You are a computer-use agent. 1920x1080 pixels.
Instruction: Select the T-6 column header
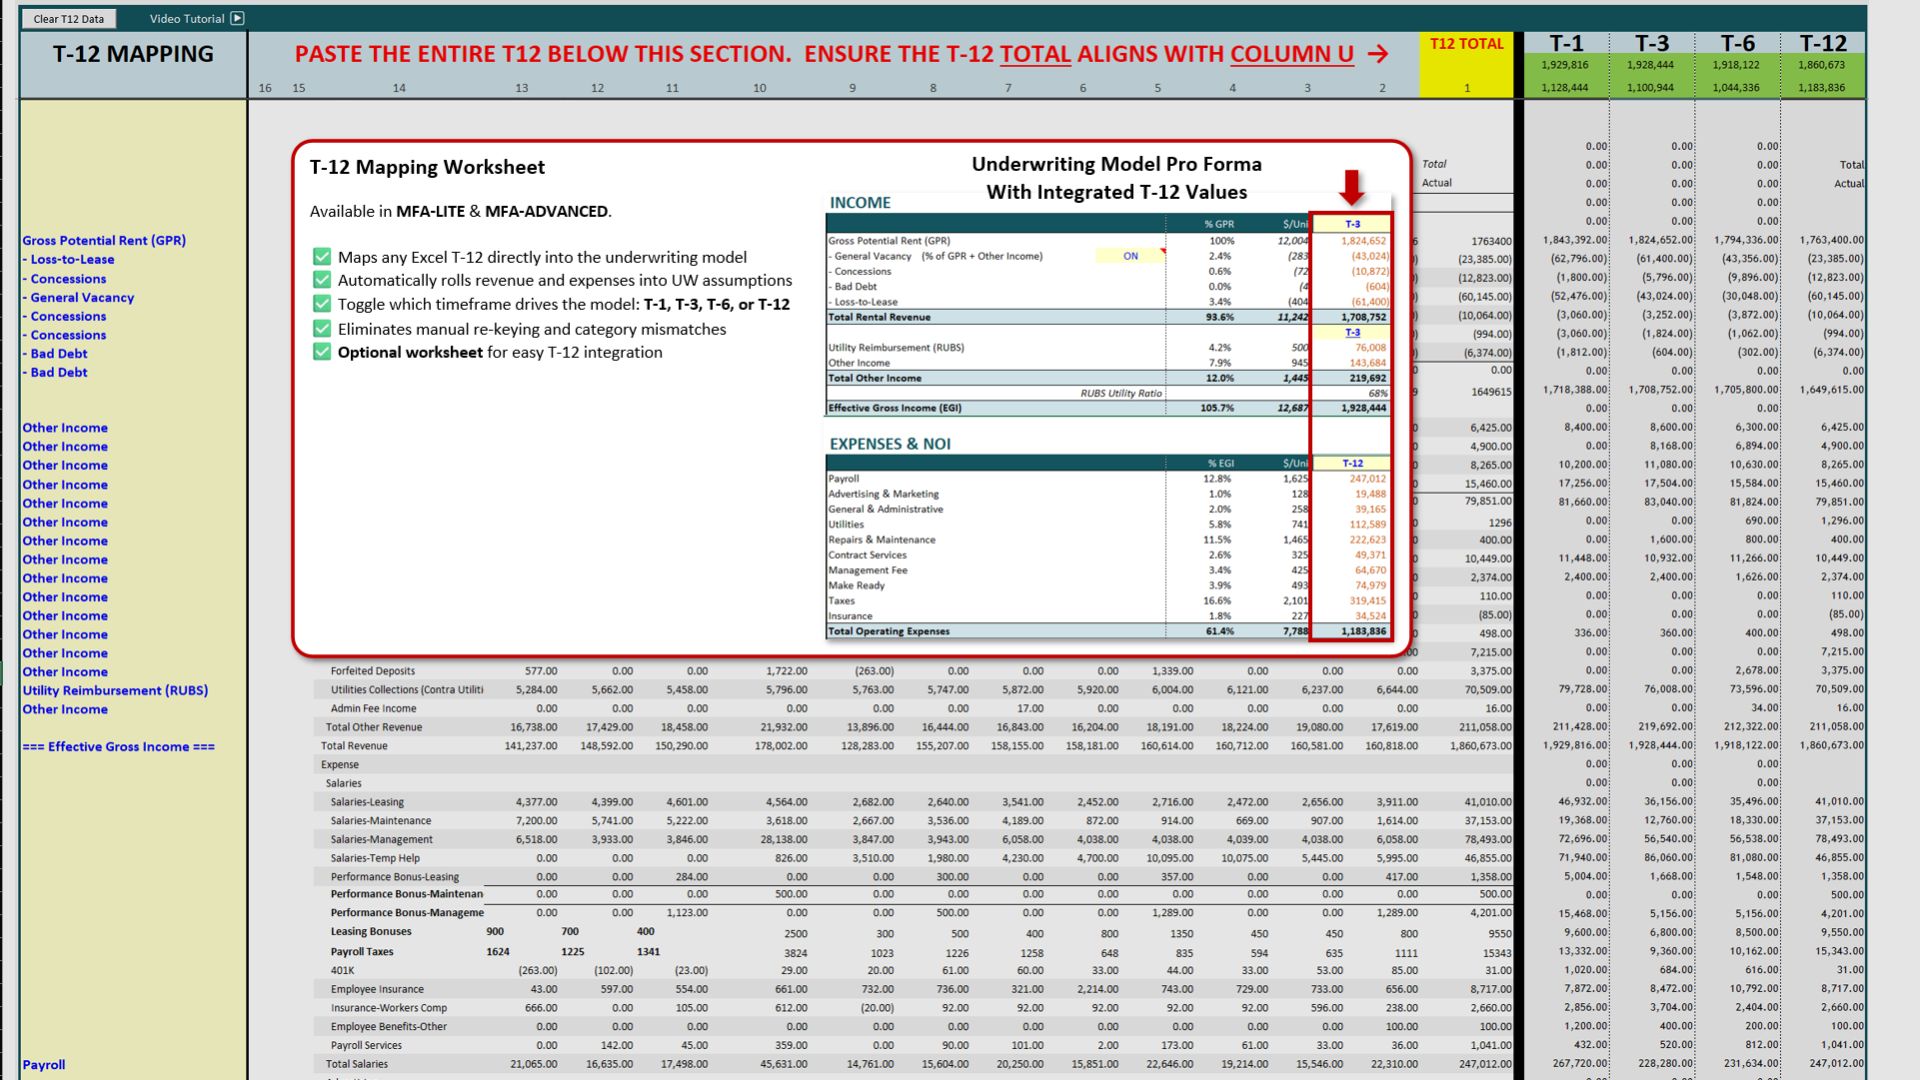tap(1737, 43)
